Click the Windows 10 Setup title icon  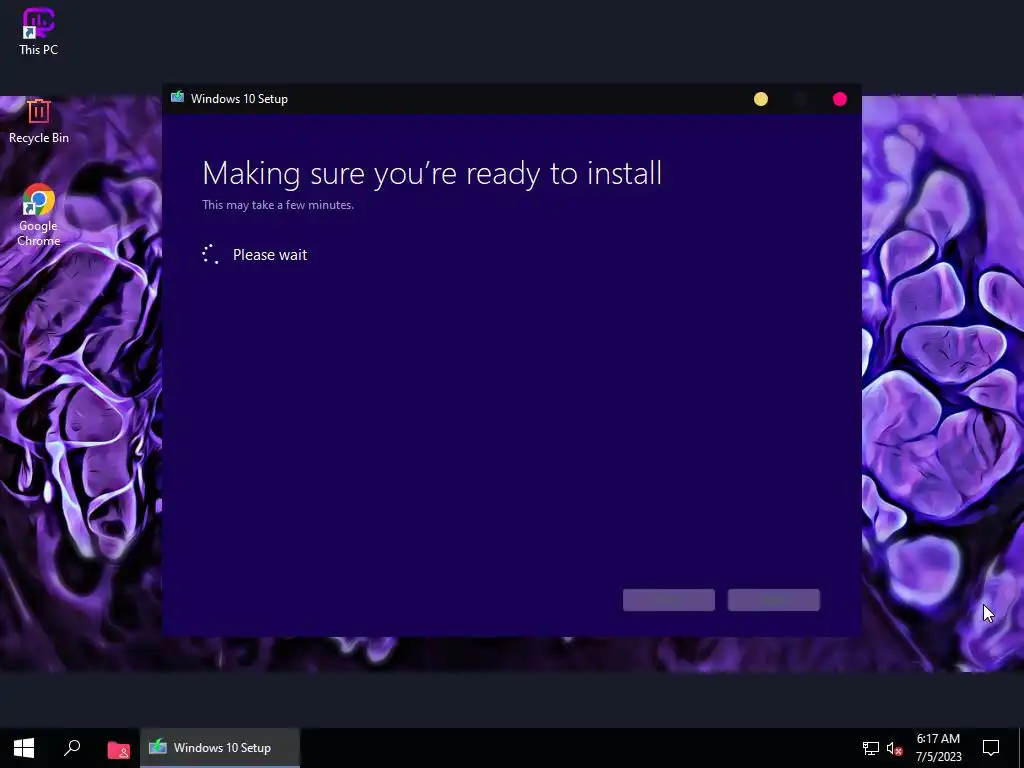(177, 98)
